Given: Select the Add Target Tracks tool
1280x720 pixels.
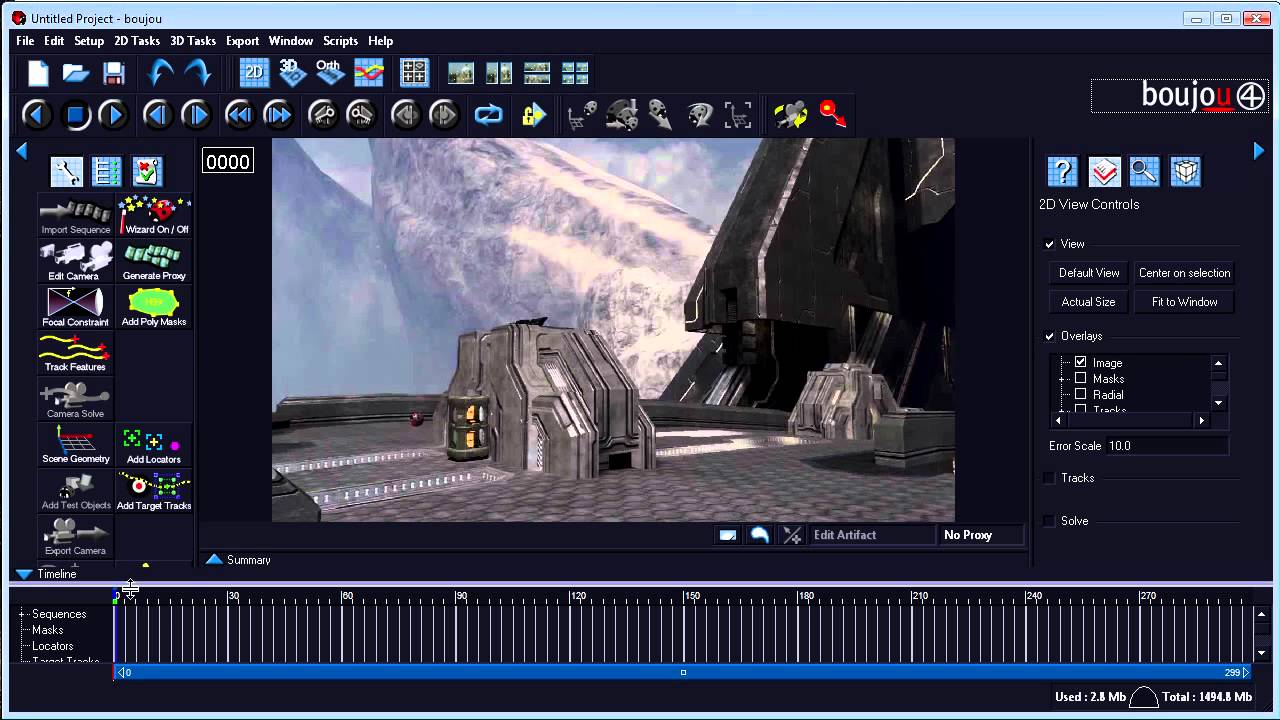Looking at the screenshot, I should click(x=155, y=492).
